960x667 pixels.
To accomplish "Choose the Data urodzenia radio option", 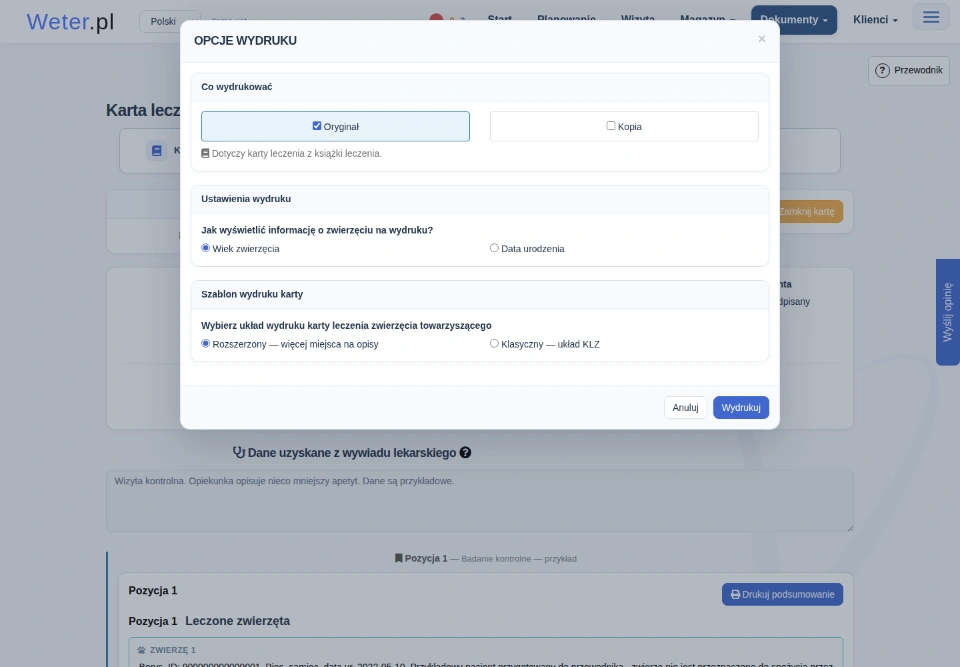I will [x=494, y=248].
